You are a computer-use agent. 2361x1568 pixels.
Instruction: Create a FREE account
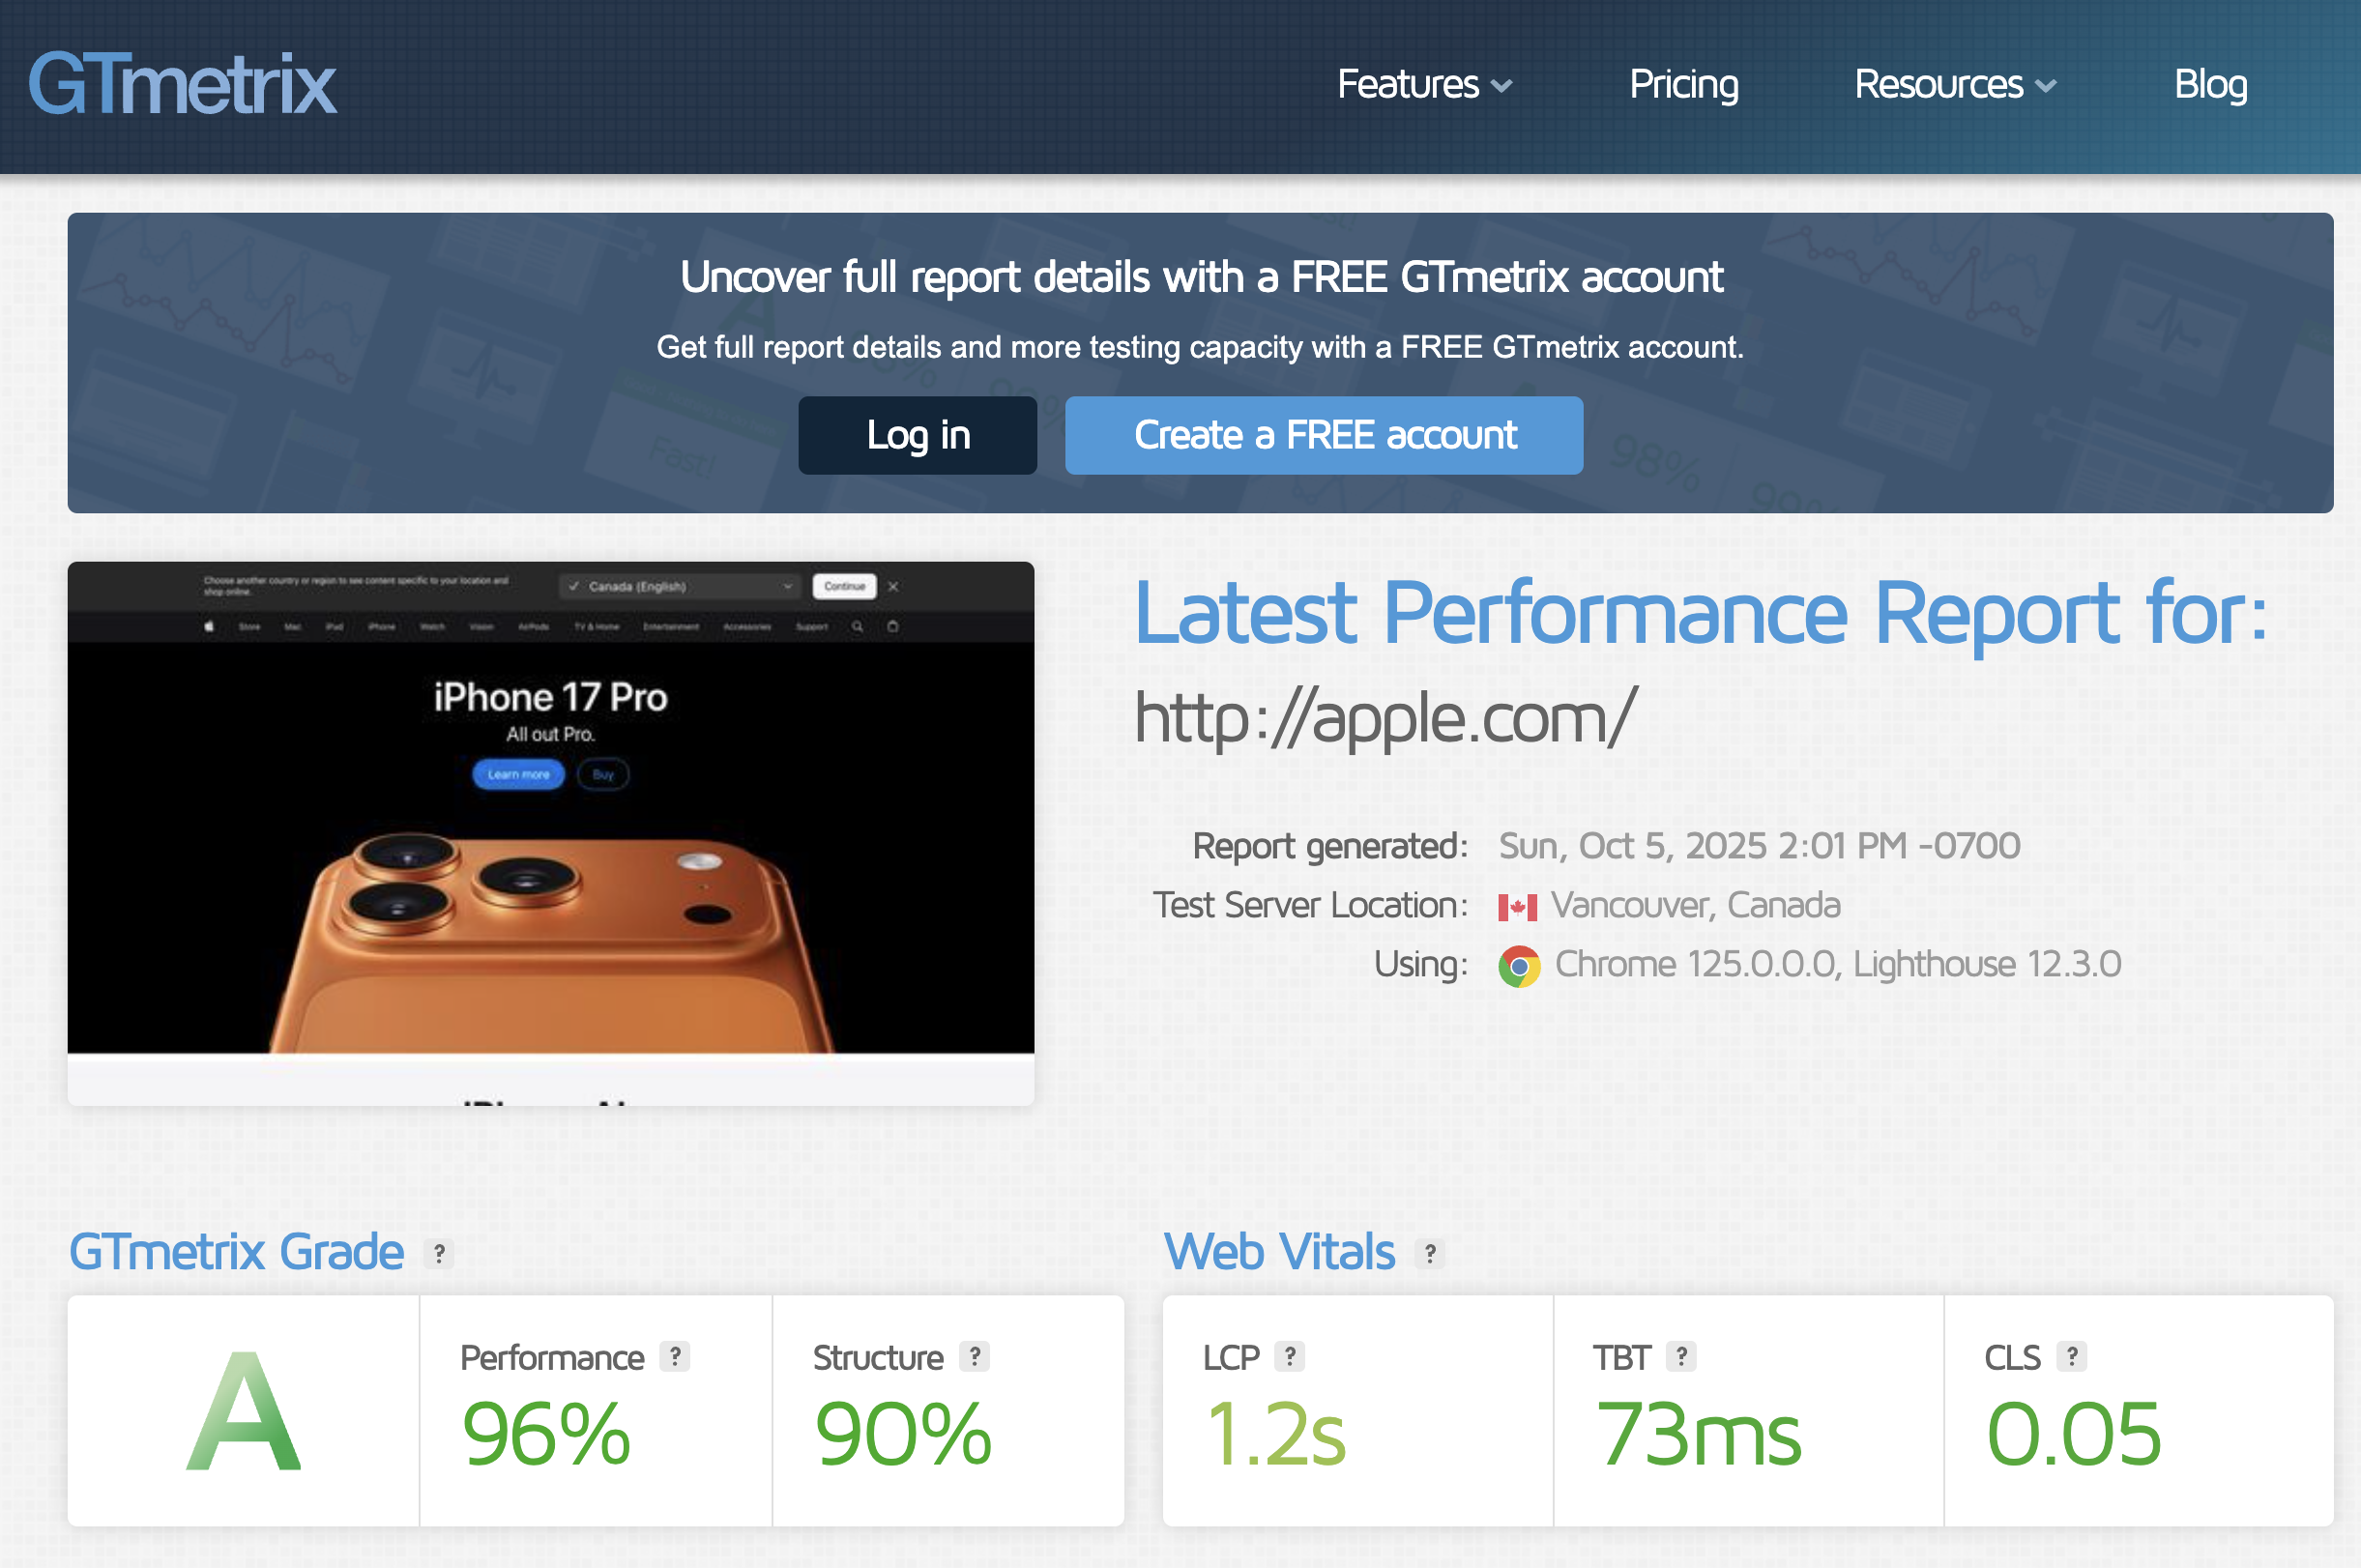(x=1324, y=435)
